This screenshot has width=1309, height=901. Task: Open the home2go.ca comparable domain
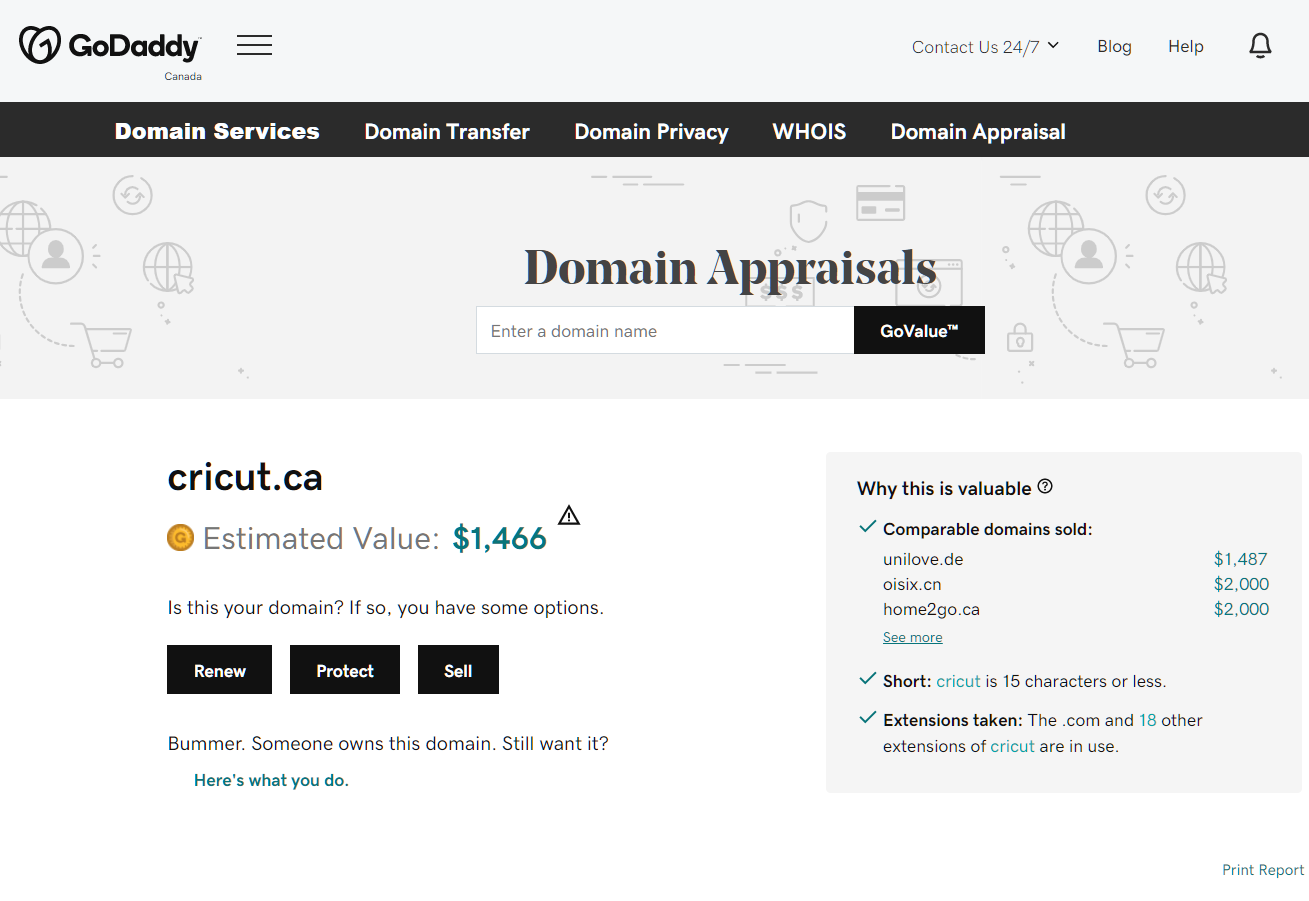click(931, 609)
